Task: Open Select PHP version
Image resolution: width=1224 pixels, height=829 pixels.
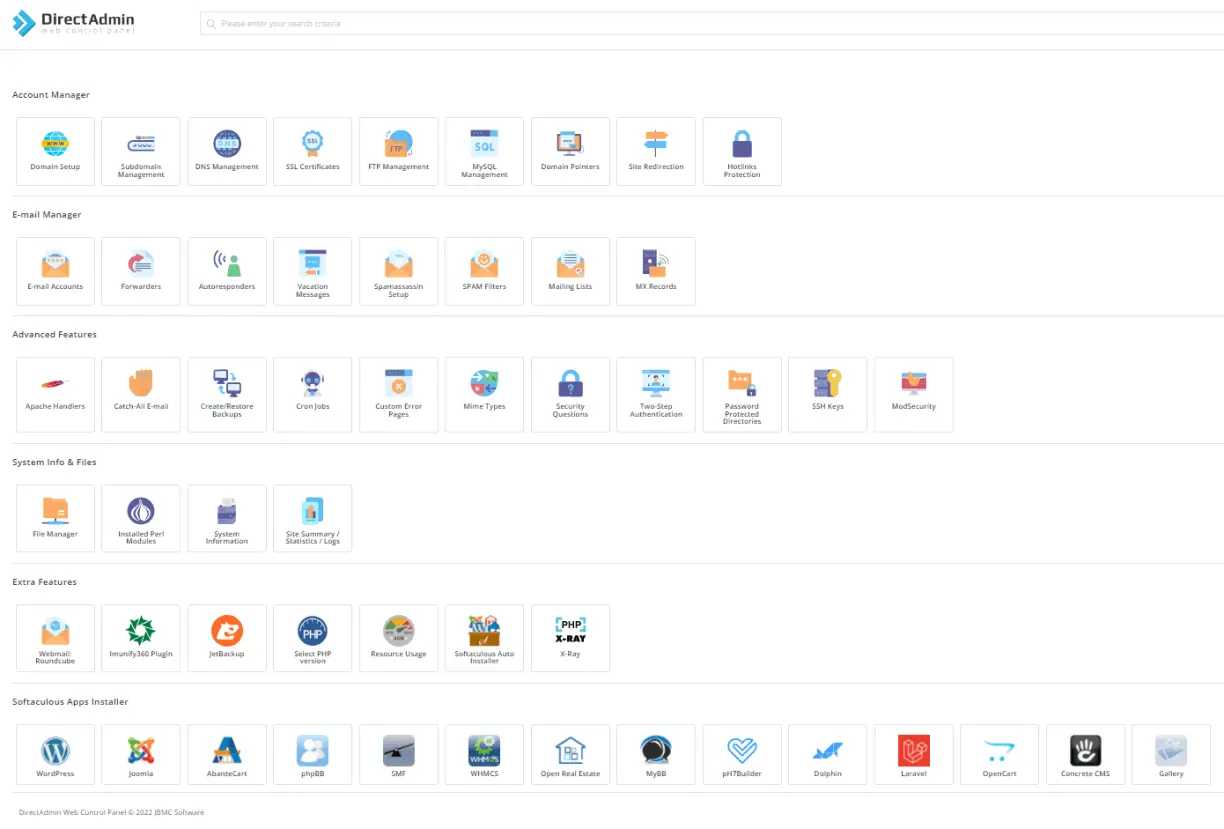Action: point(312,638)
